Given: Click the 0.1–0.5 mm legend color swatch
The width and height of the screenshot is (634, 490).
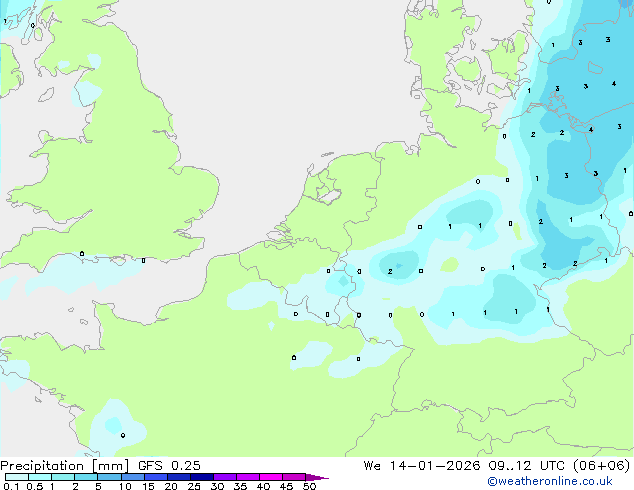Looking at the screenshot, I should (17, 477).
